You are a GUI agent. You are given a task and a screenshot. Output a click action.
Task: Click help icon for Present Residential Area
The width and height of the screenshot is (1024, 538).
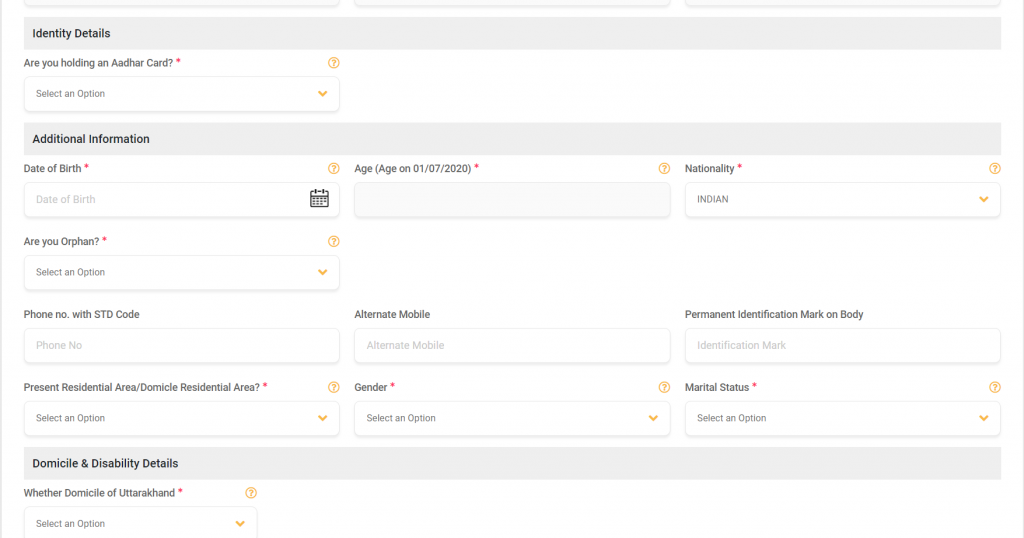coord(334,387)
